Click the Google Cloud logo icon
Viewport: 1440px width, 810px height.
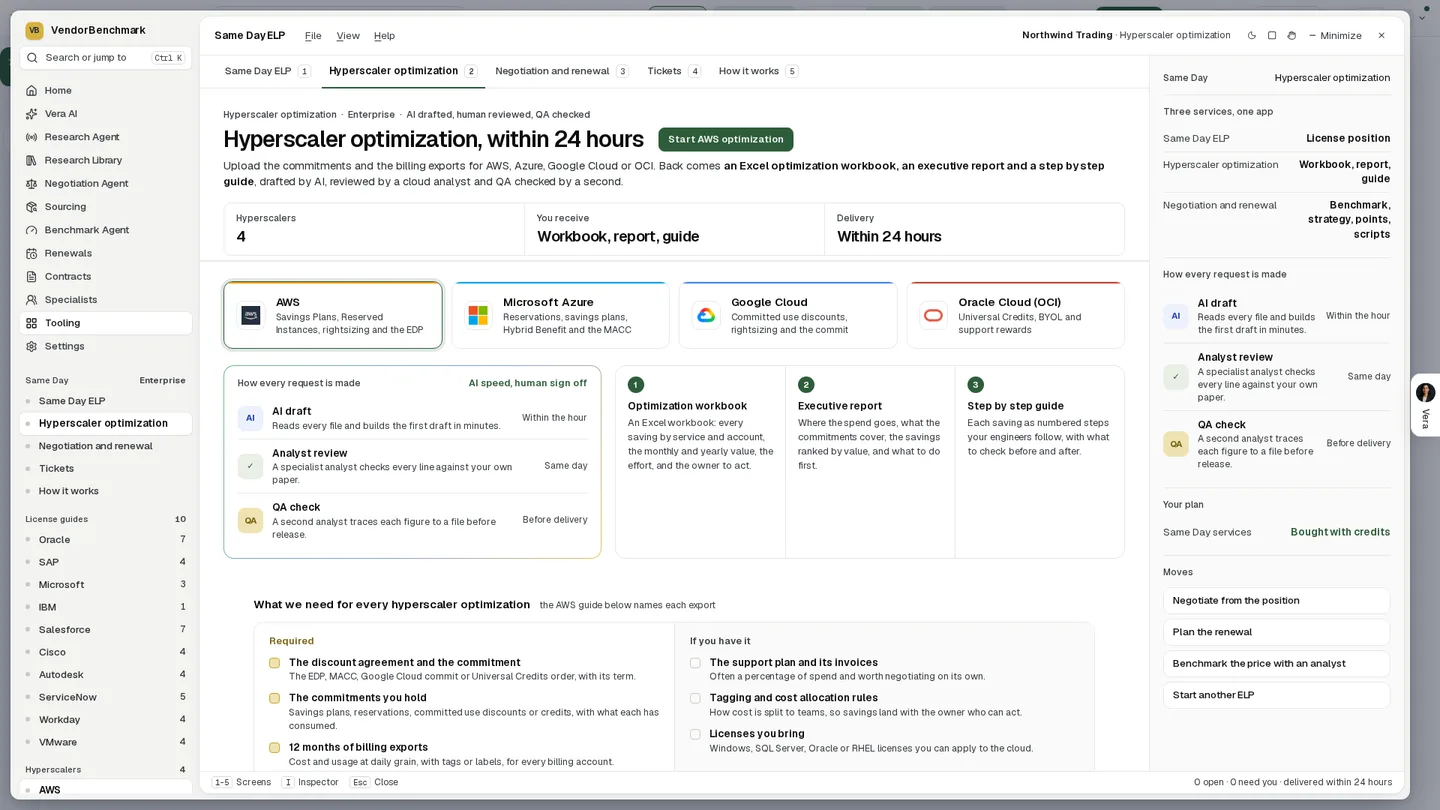pyautogui.click(x=706, y=315)
